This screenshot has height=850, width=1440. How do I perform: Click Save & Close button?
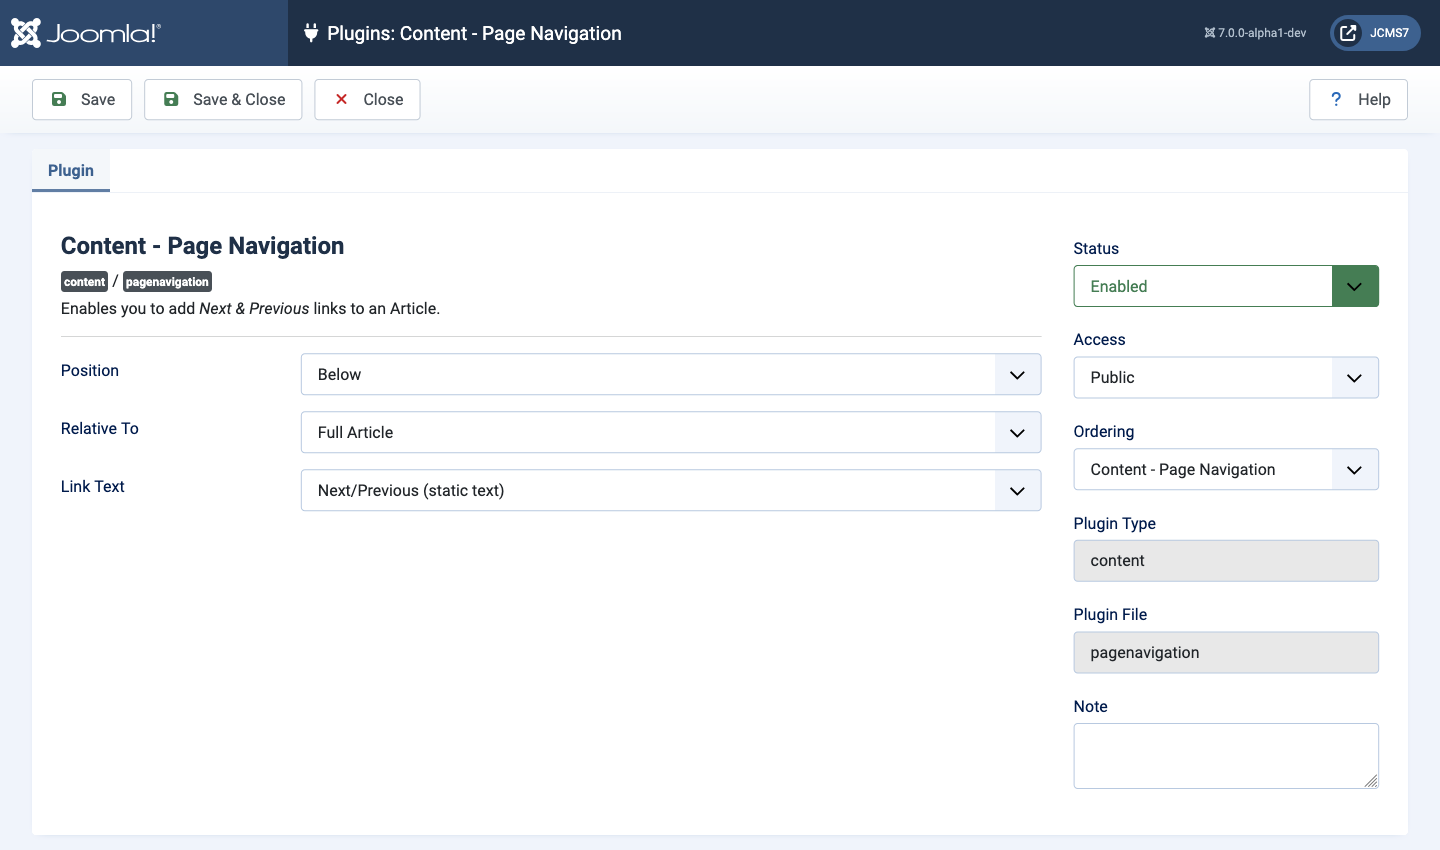(x=223, y=100)
